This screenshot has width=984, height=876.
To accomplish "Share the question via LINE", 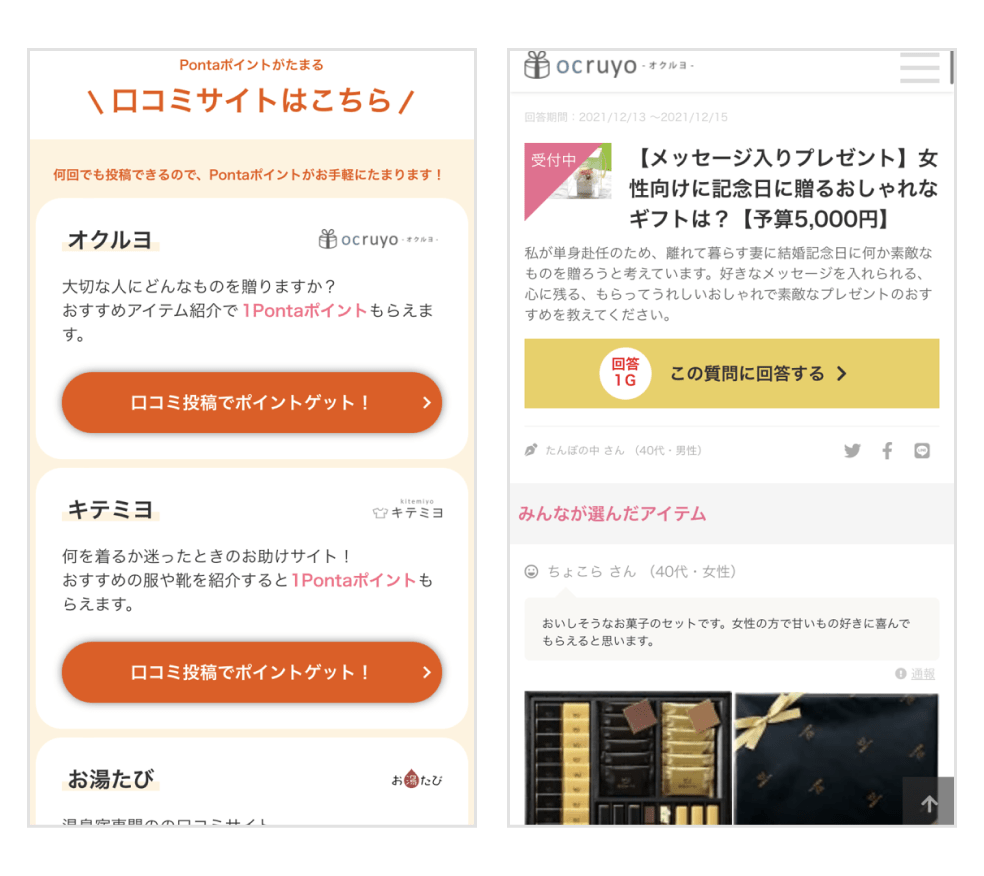I will tap(922, 451).
